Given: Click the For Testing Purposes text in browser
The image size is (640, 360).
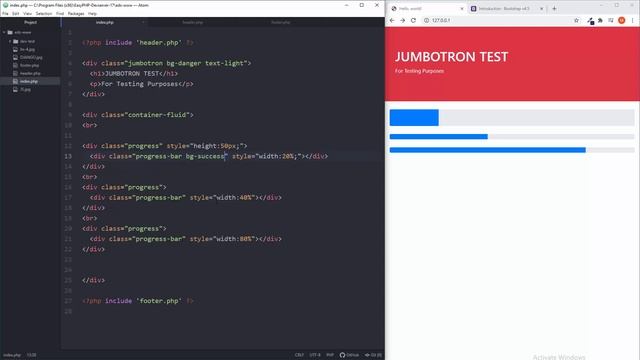Looking at the screenshot, I should point(419,71).
